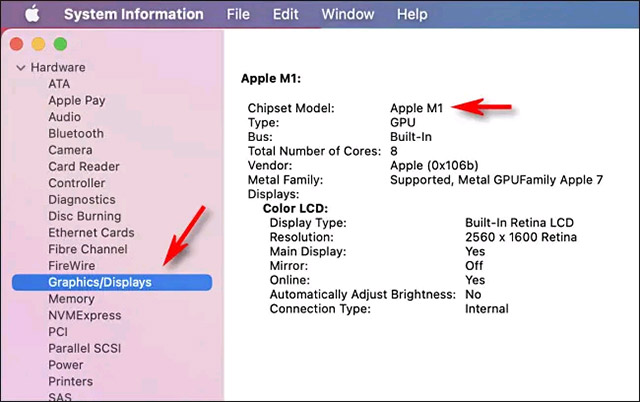Select NVMExpress in the sidebar

84,315
